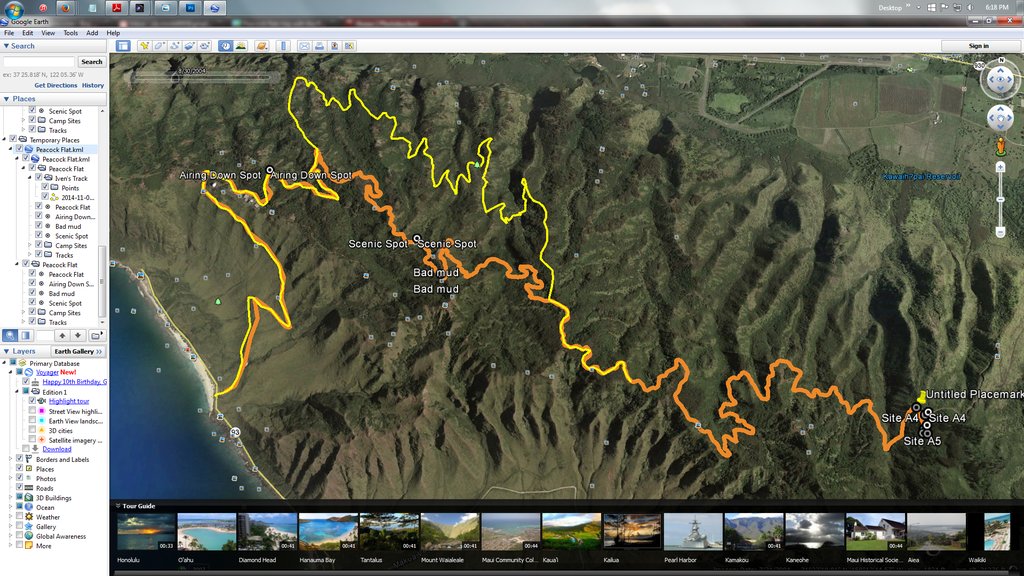Click the Sign in button
The width and height of the screenshot is (1024, 576).
click(x=978, y=46)
